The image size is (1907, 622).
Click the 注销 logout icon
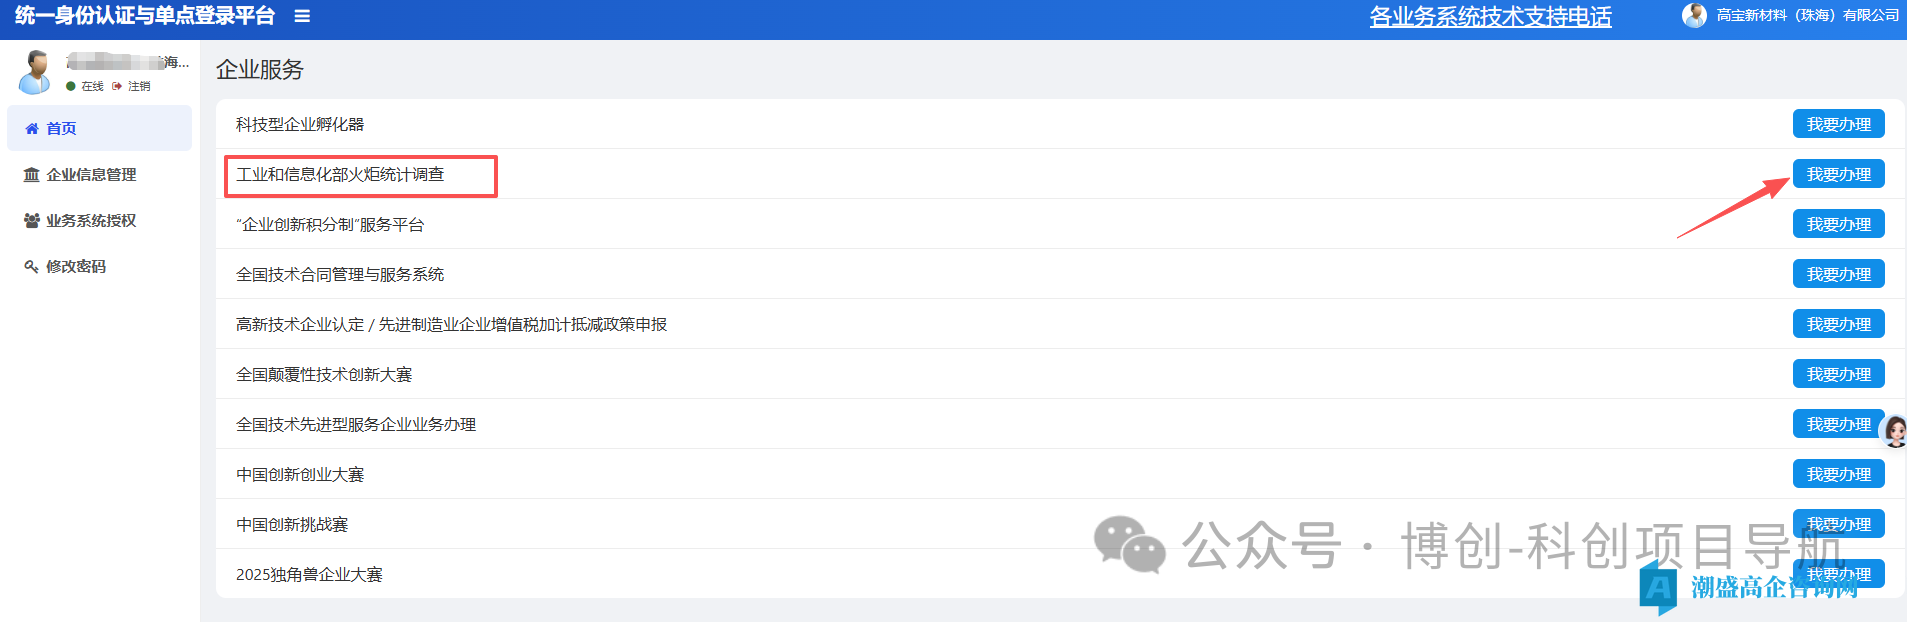coord(117,86)
